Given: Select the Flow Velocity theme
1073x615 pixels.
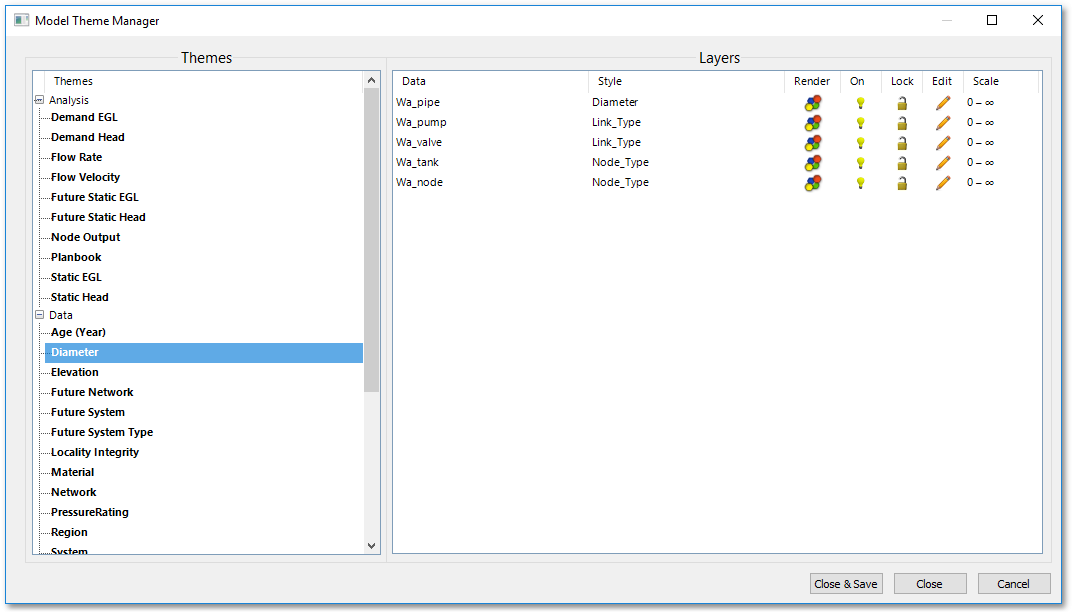Looking at the screenshot, I should click(x=85, y=176).
